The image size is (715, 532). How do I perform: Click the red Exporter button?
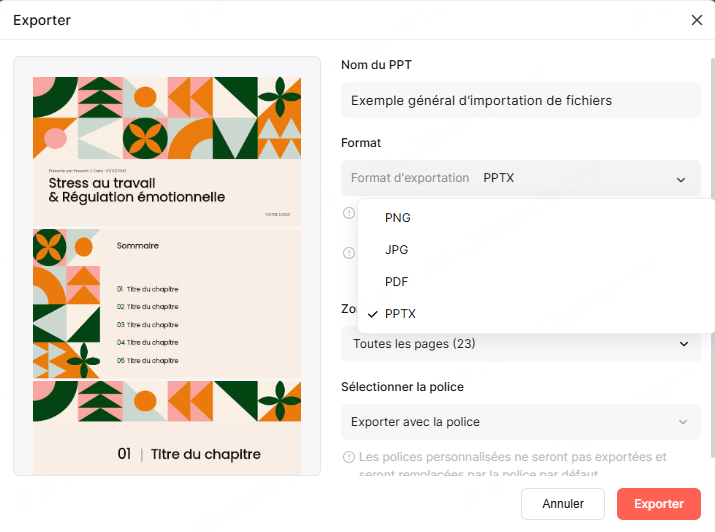click(x=659, y=504)
